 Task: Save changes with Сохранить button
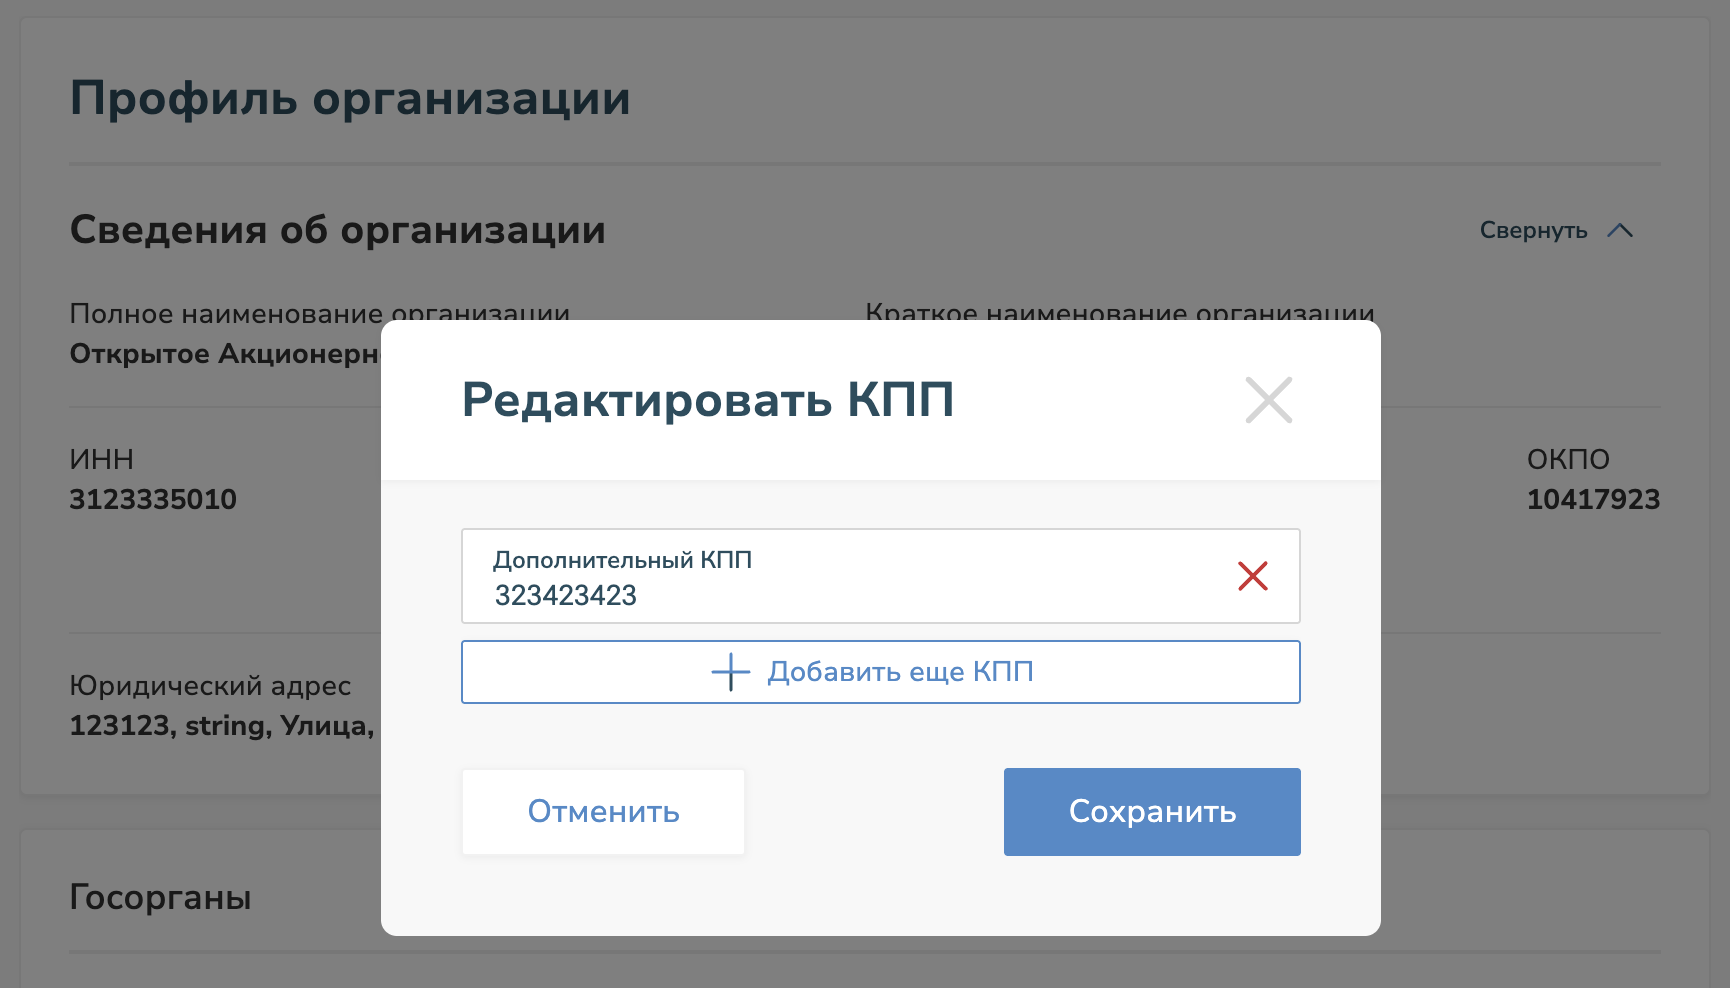[x=1152, y=812]
